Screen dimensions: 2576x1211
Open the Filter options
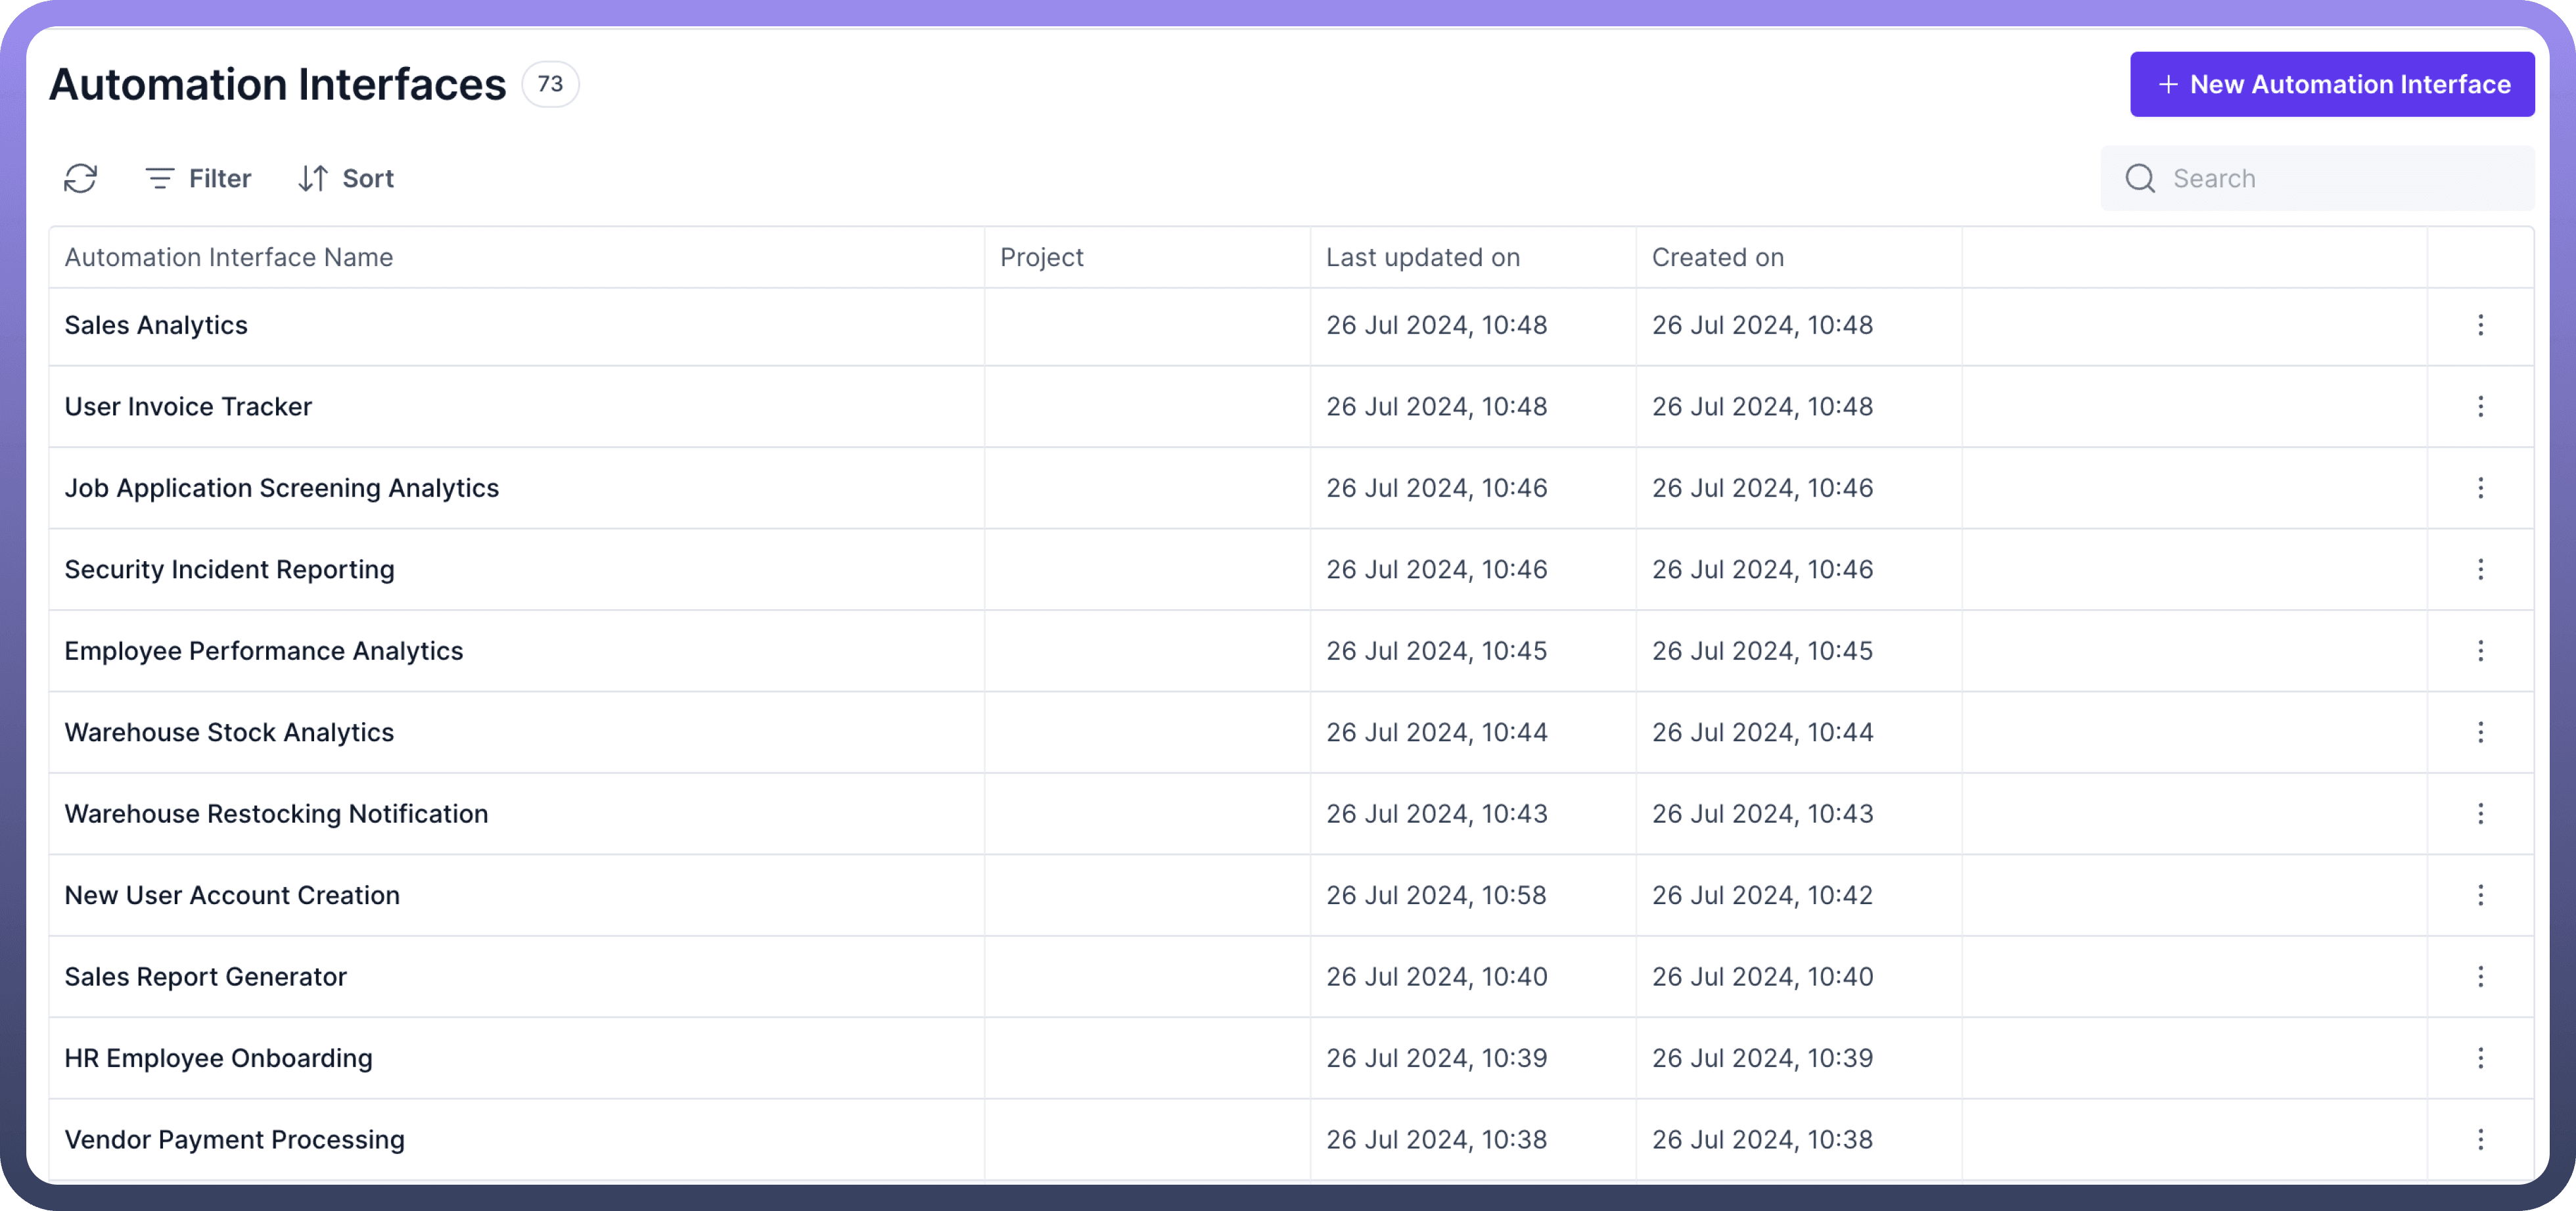(x=198, y=179)
